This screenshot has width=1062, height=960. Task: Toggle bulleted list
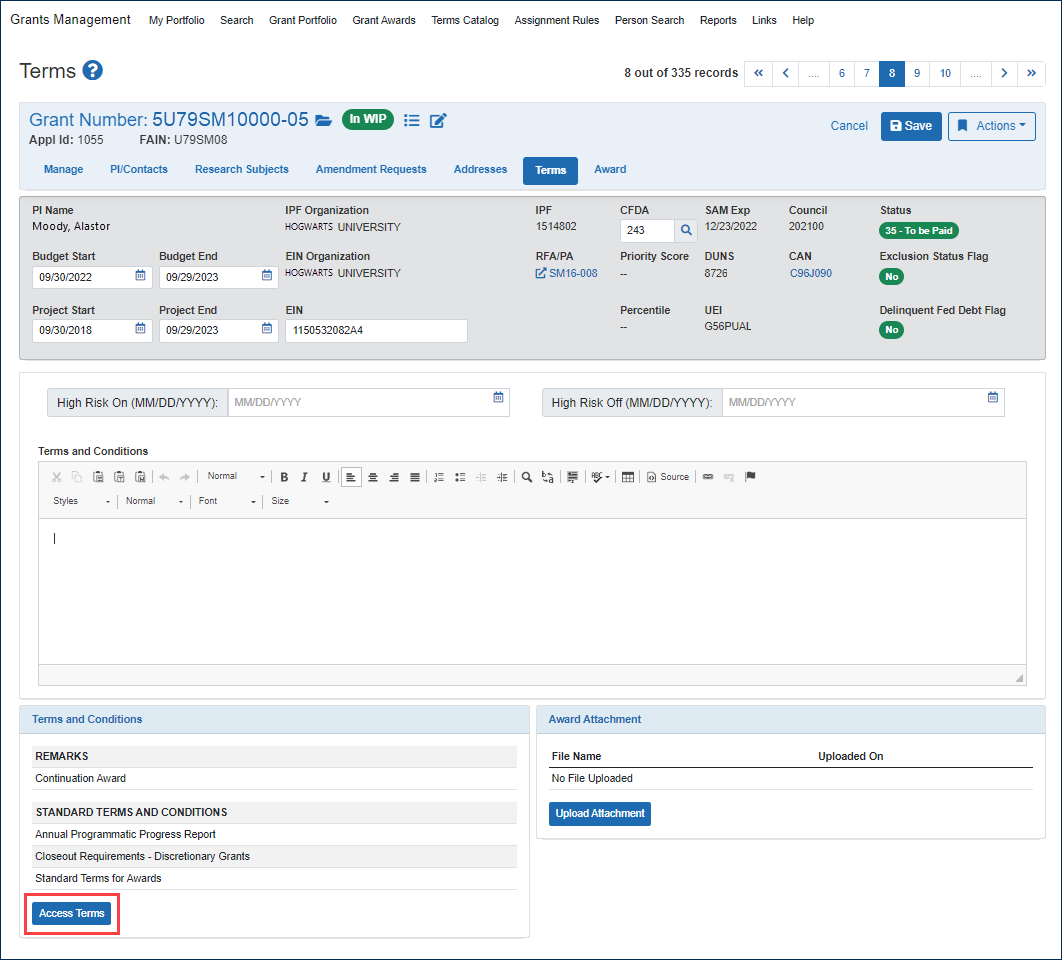click(x=460, y=477)
